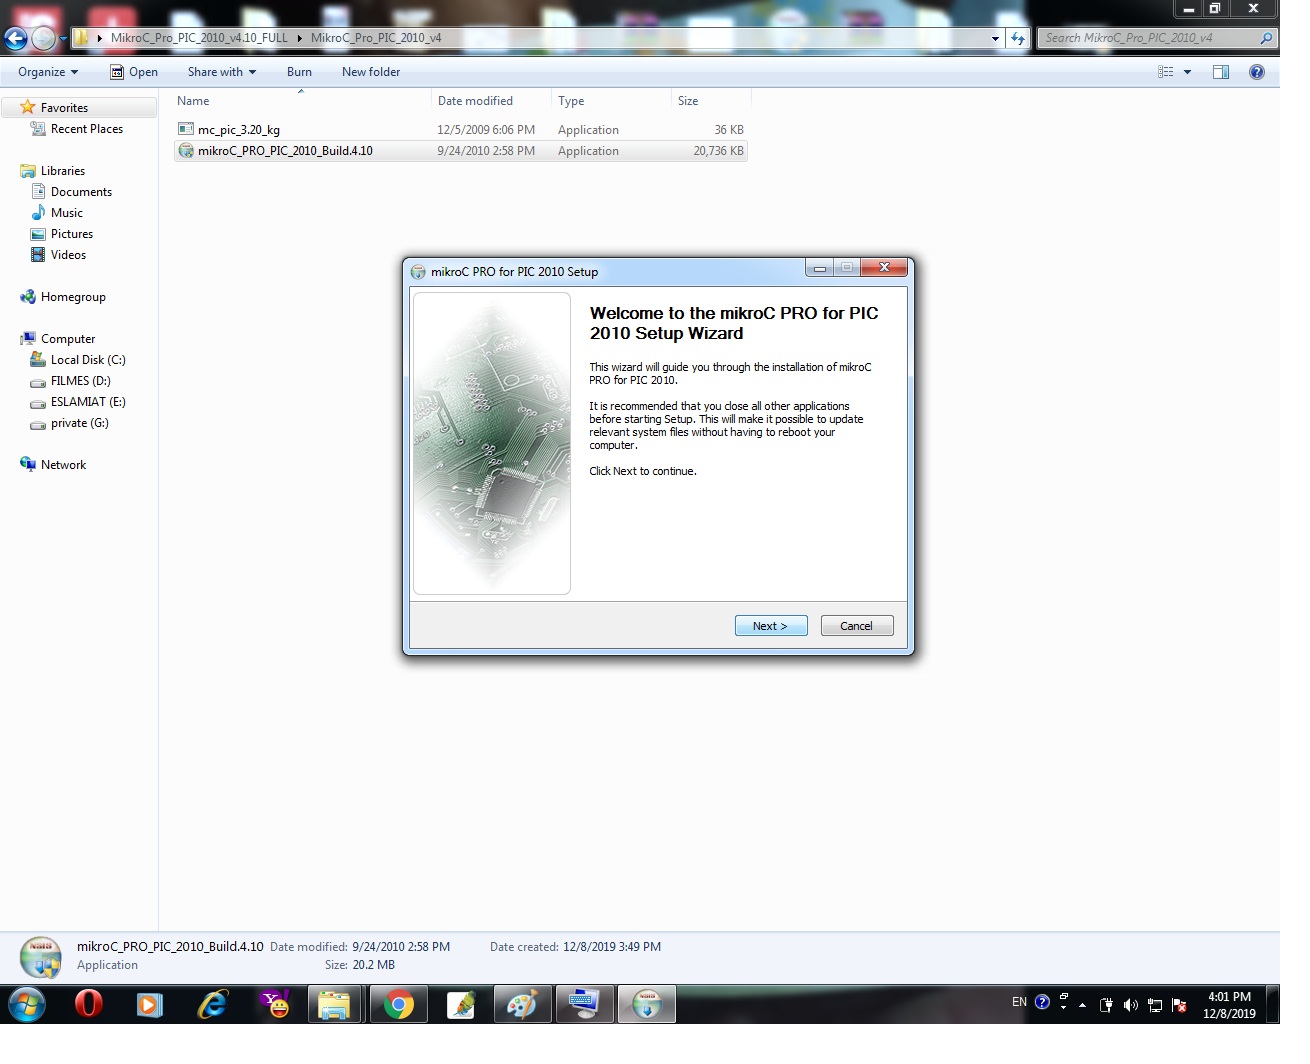
Task: Change the view using the view icon
Action: click(x=1165, y=72)
